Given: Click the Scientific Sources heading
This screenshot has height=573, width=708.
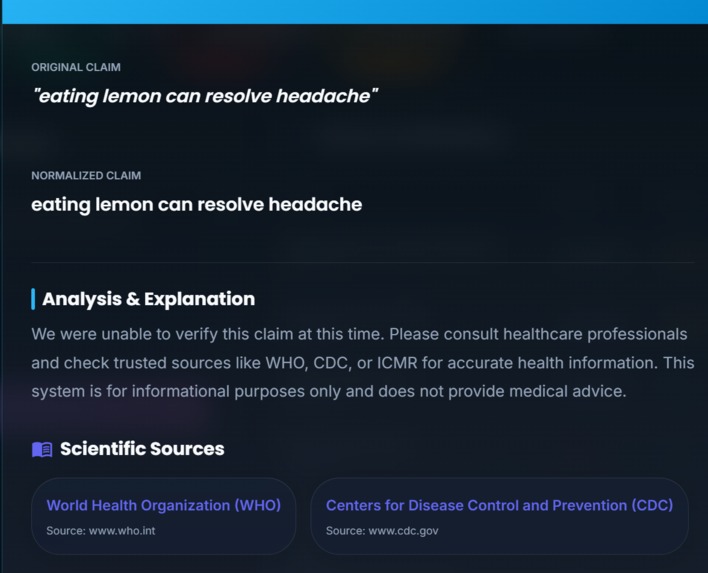Looking at the screenshot, I should (x=142, y=449).
